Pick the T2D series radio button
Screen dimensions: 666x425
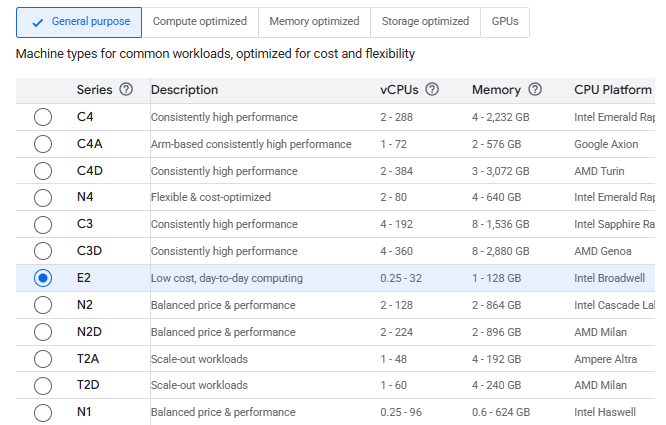tap(43, 385)
